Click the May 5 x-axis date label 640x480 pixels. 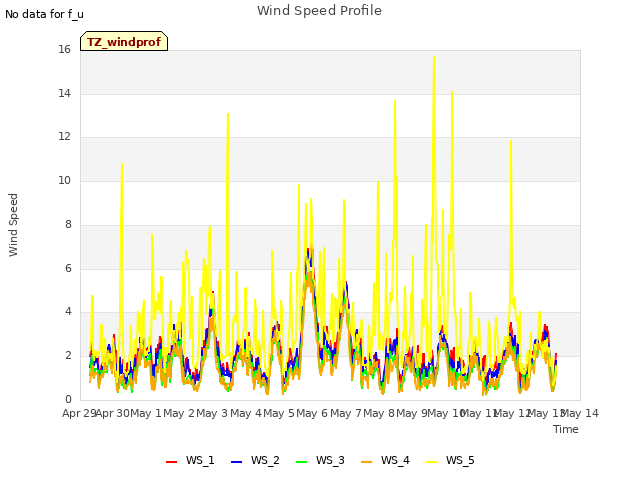pos(279,413)
